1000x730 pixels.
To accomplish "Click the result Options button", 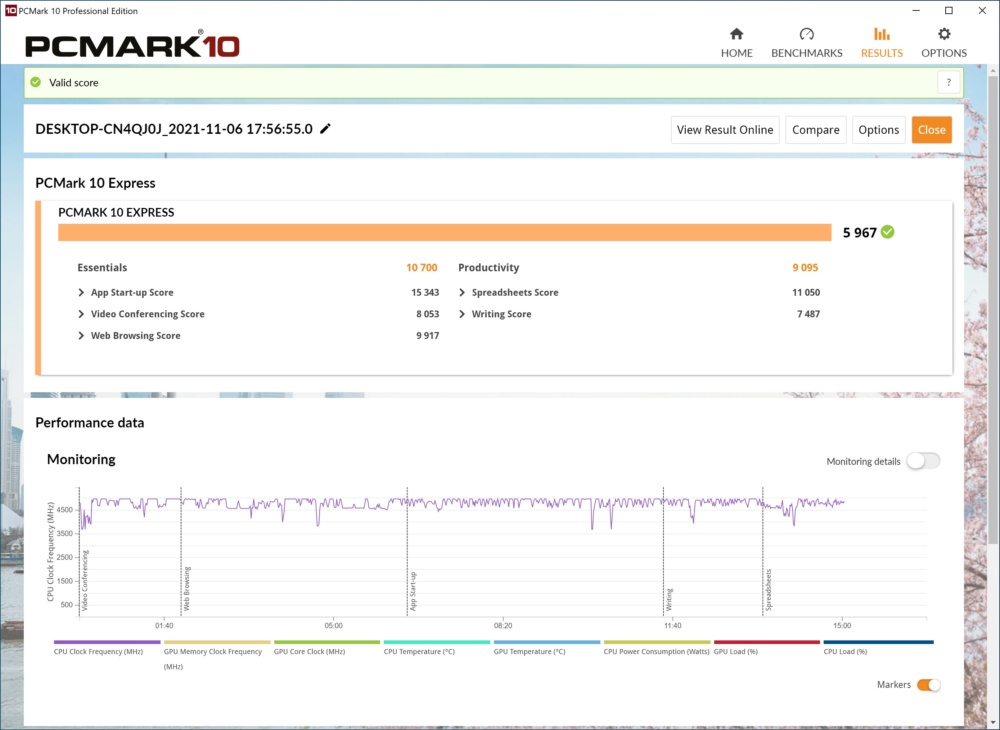I will point(878,130).
